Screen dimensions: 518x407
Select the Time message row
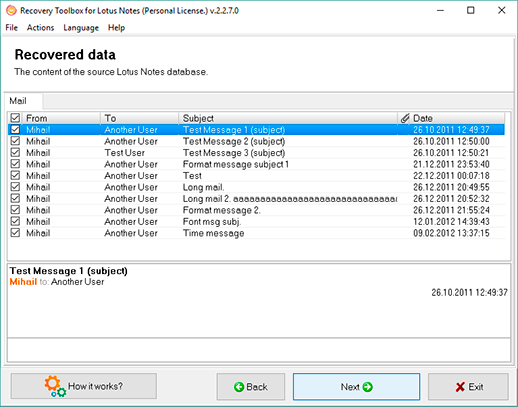click(256, 233)
